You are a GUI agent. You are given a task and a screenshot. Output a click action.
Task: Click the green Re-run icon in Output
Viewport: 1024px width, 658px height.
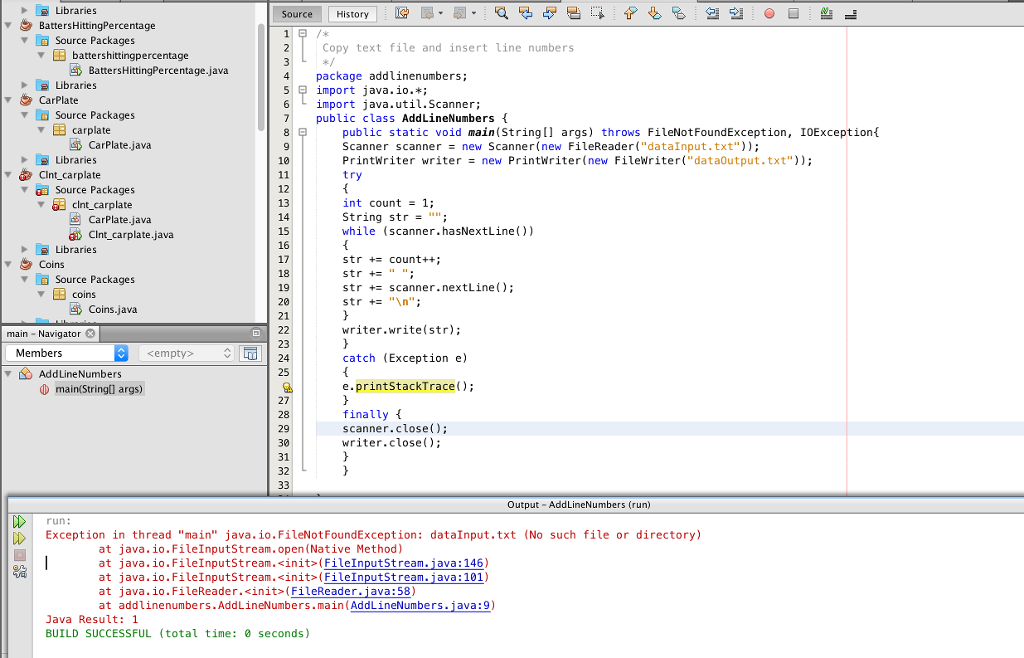(x=19, y=522)
